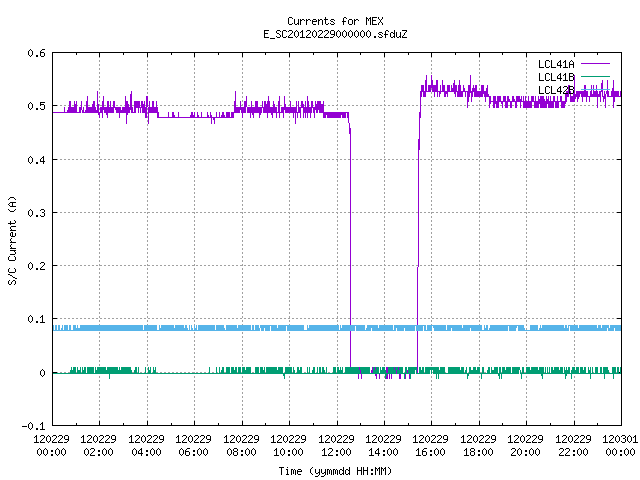Click the LCL41B legend label
The height and width of the screenshot is (480, 640).
pos(556,77)
